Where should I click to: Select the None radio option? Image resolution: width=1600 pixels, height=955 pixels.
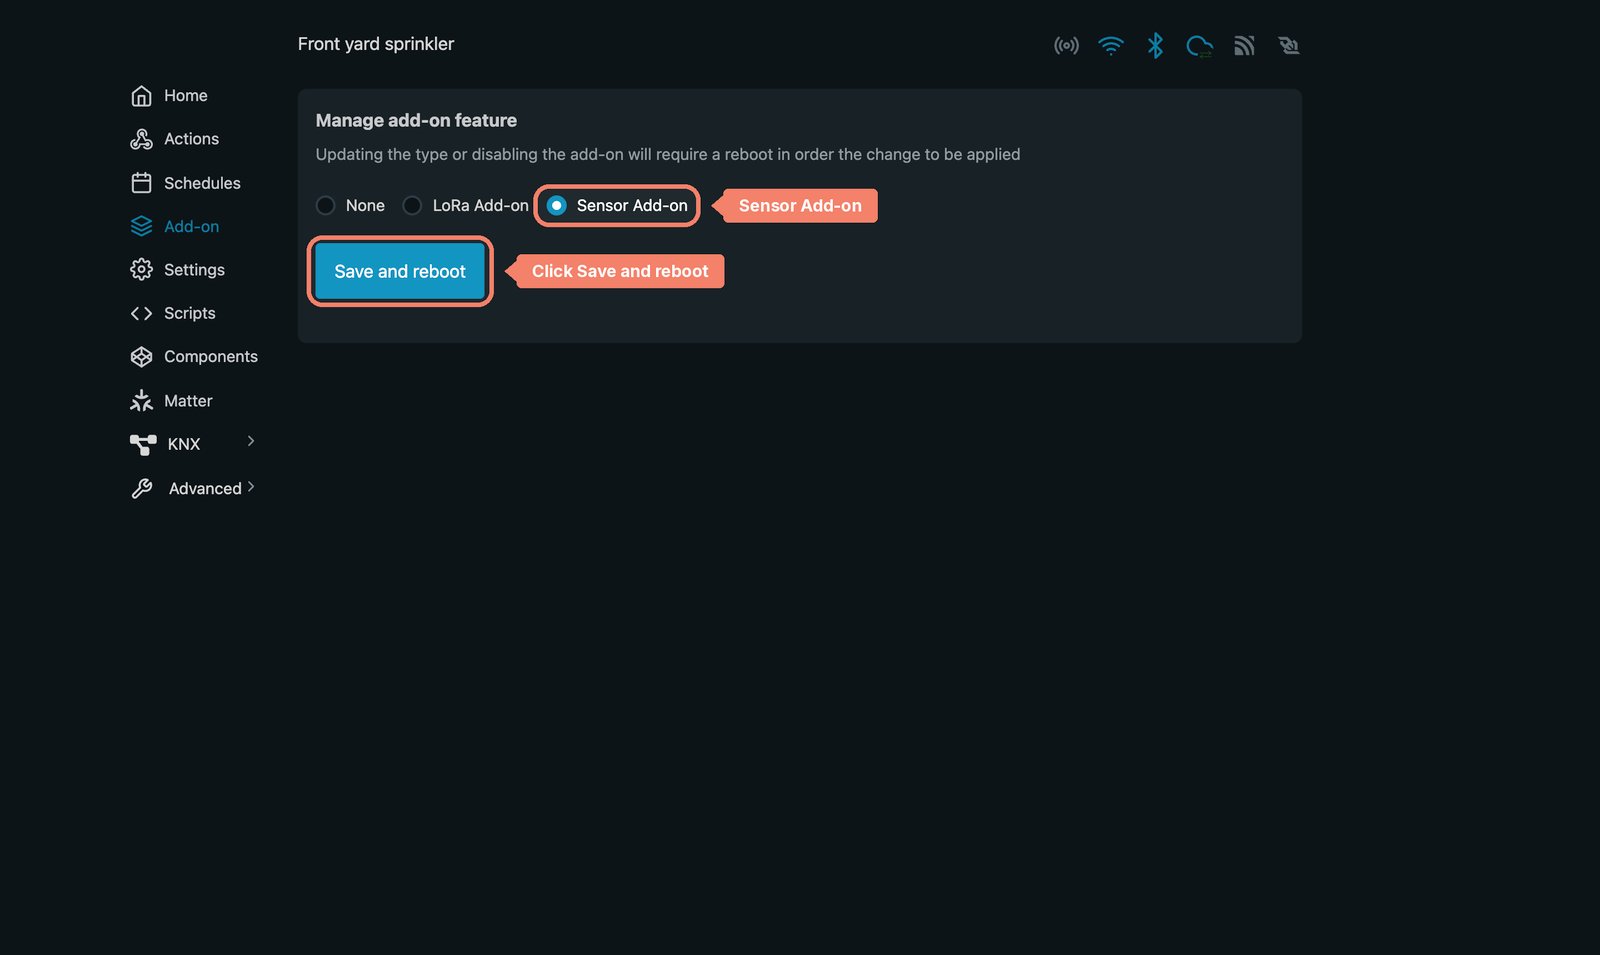[x=325, y=205]
